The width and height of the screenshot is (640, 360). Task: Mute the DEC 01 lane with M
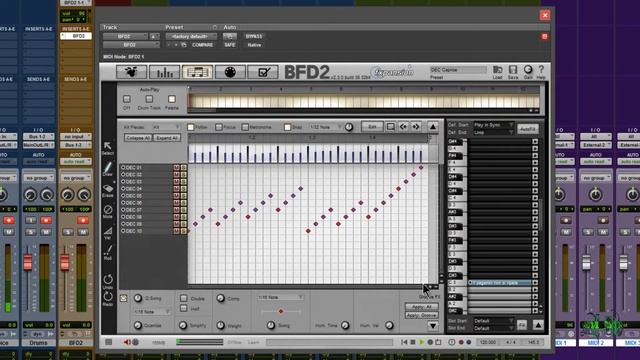(176, 168)
